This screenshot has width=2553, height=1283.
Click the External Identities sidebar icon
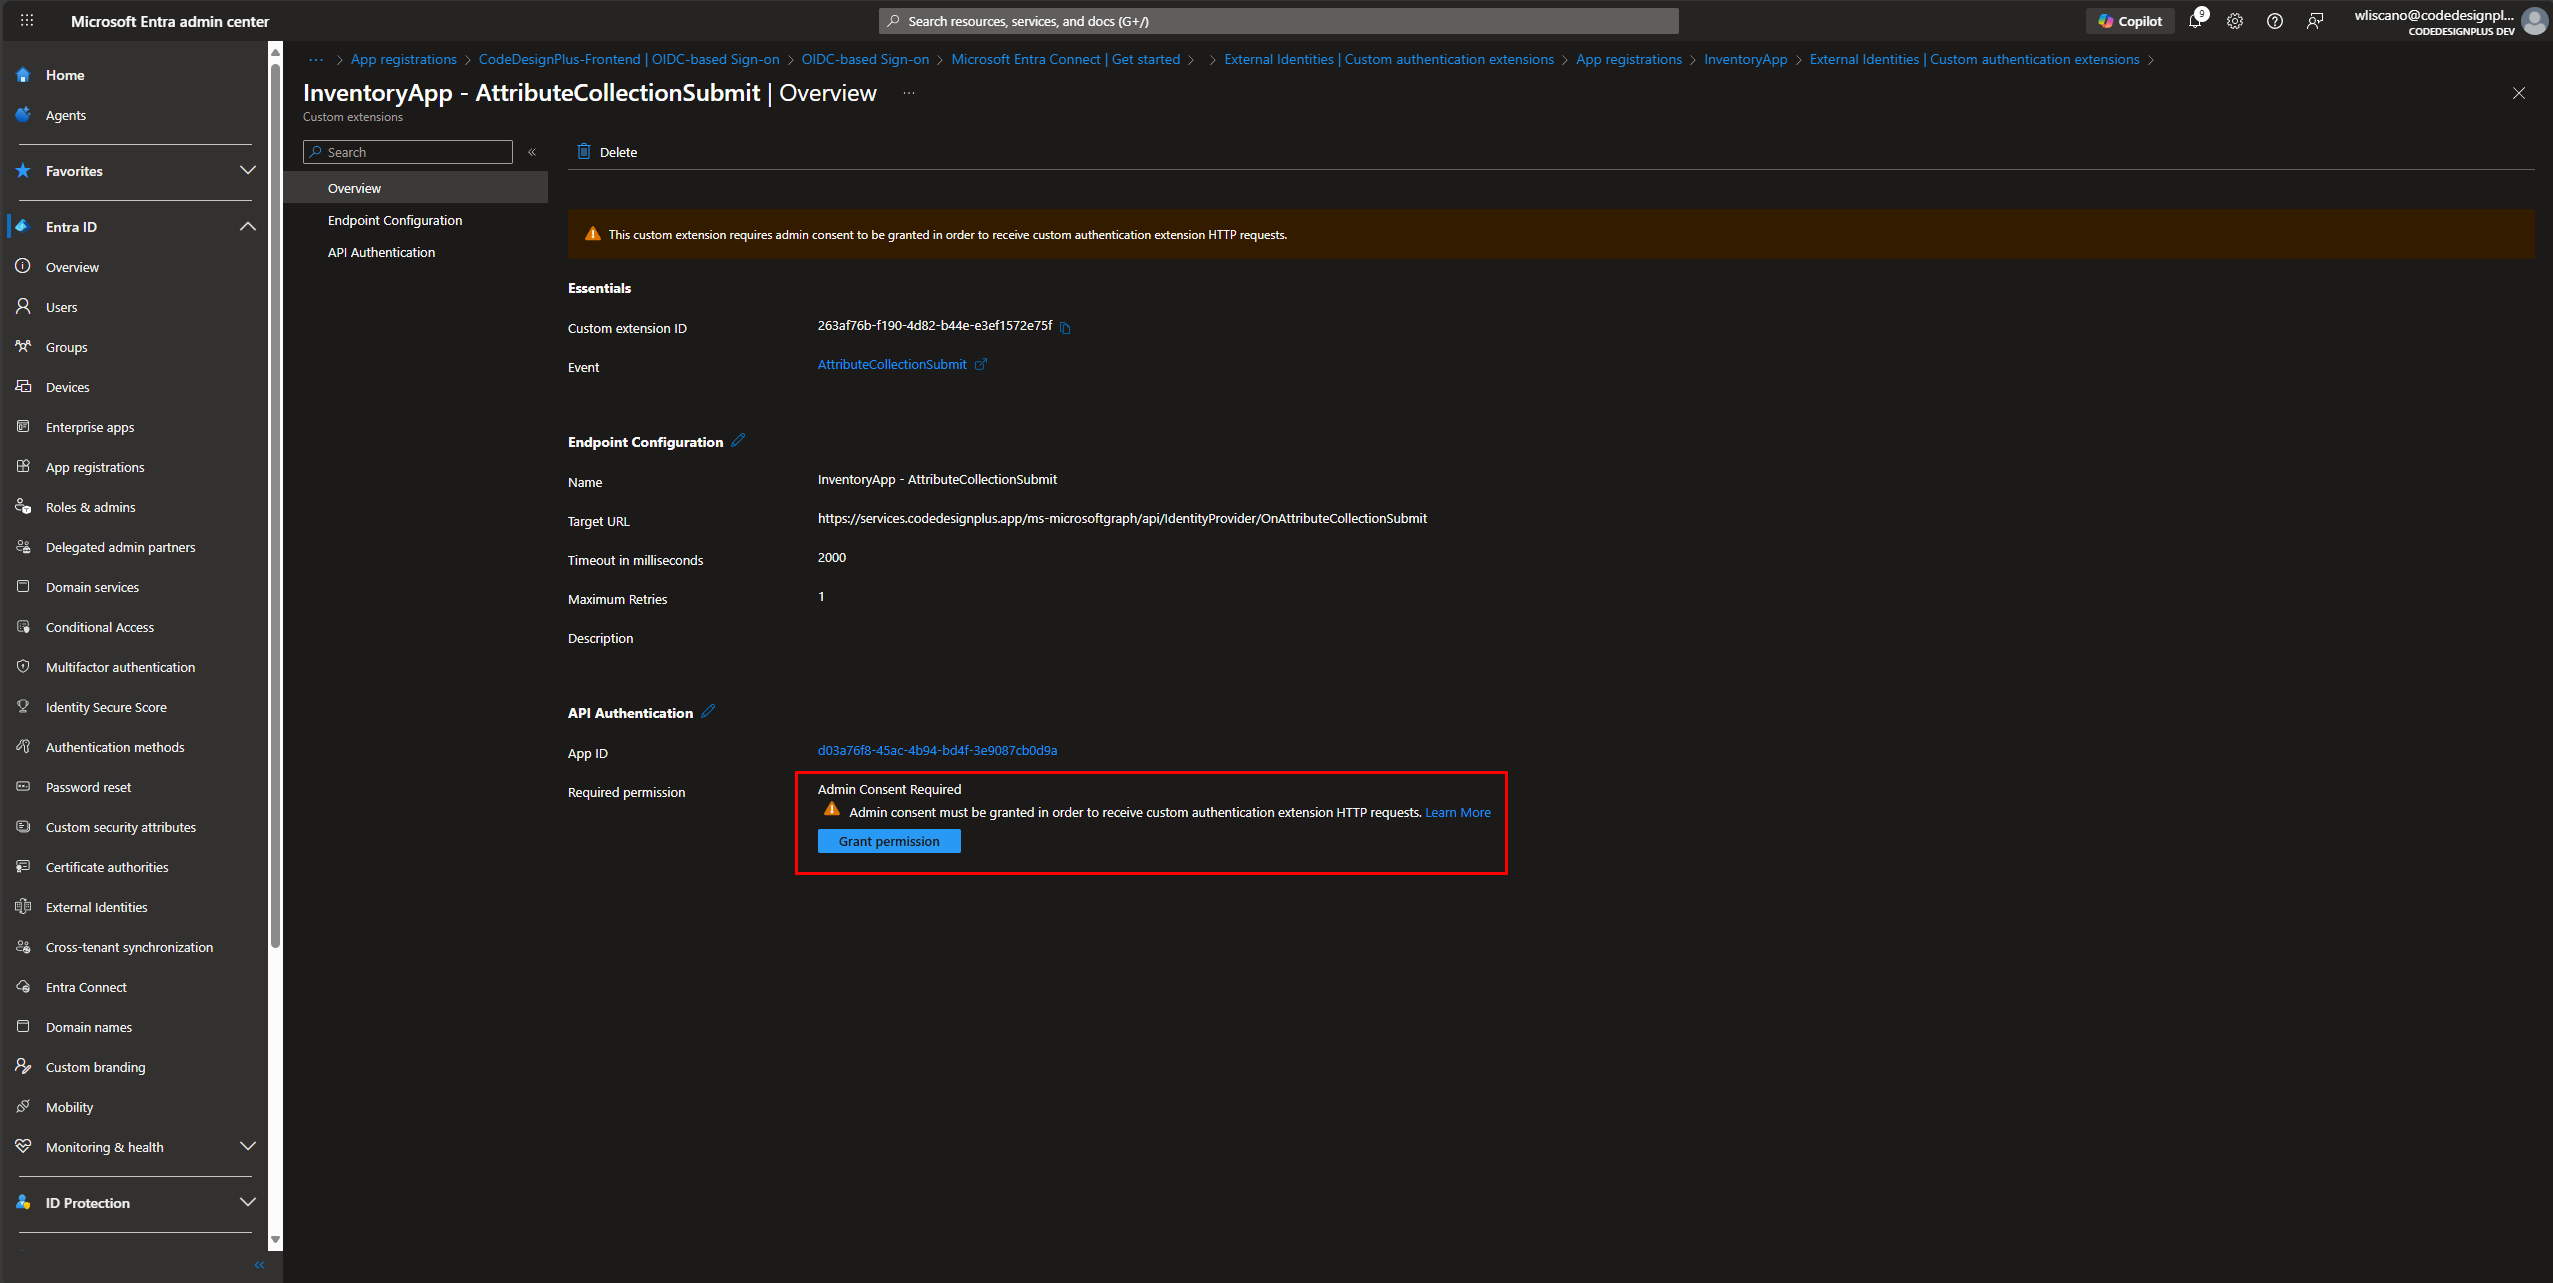point(23,906)
